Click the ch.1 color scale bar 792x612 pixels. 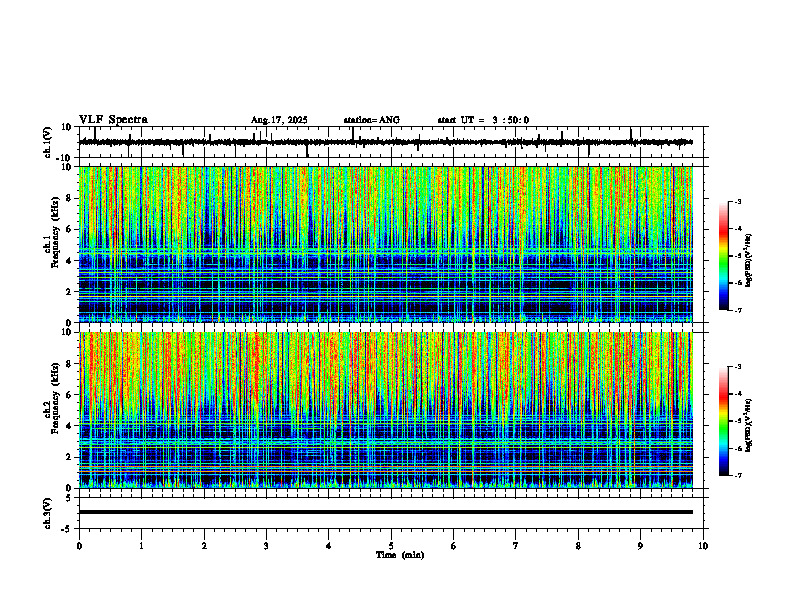pyautogui.click(x=724, y=256)
